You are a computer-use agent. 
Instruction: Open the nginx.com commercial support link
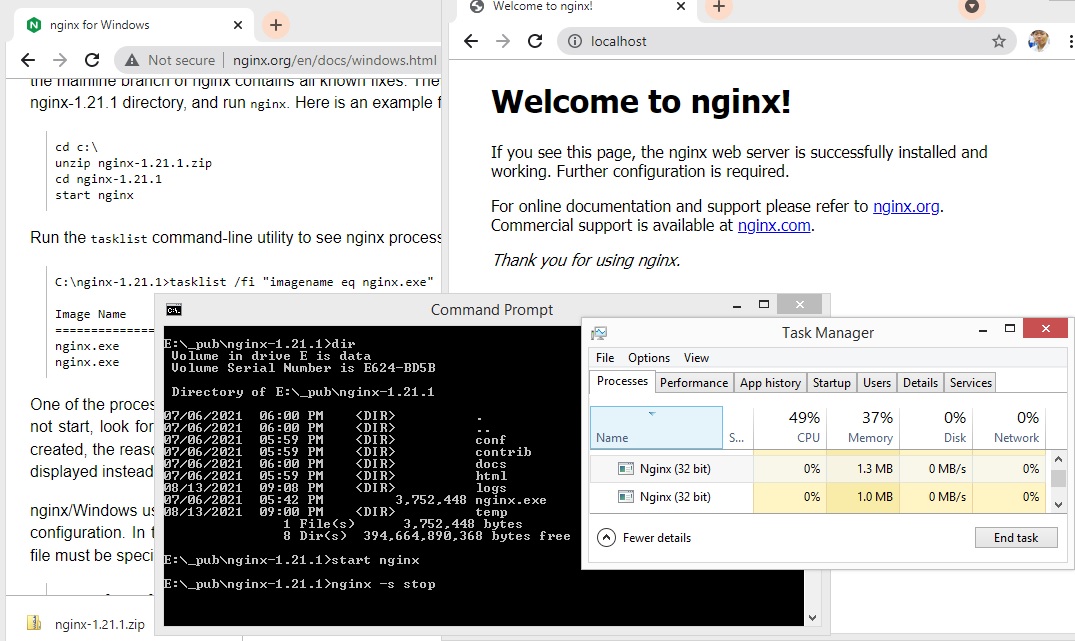(773, 226)
